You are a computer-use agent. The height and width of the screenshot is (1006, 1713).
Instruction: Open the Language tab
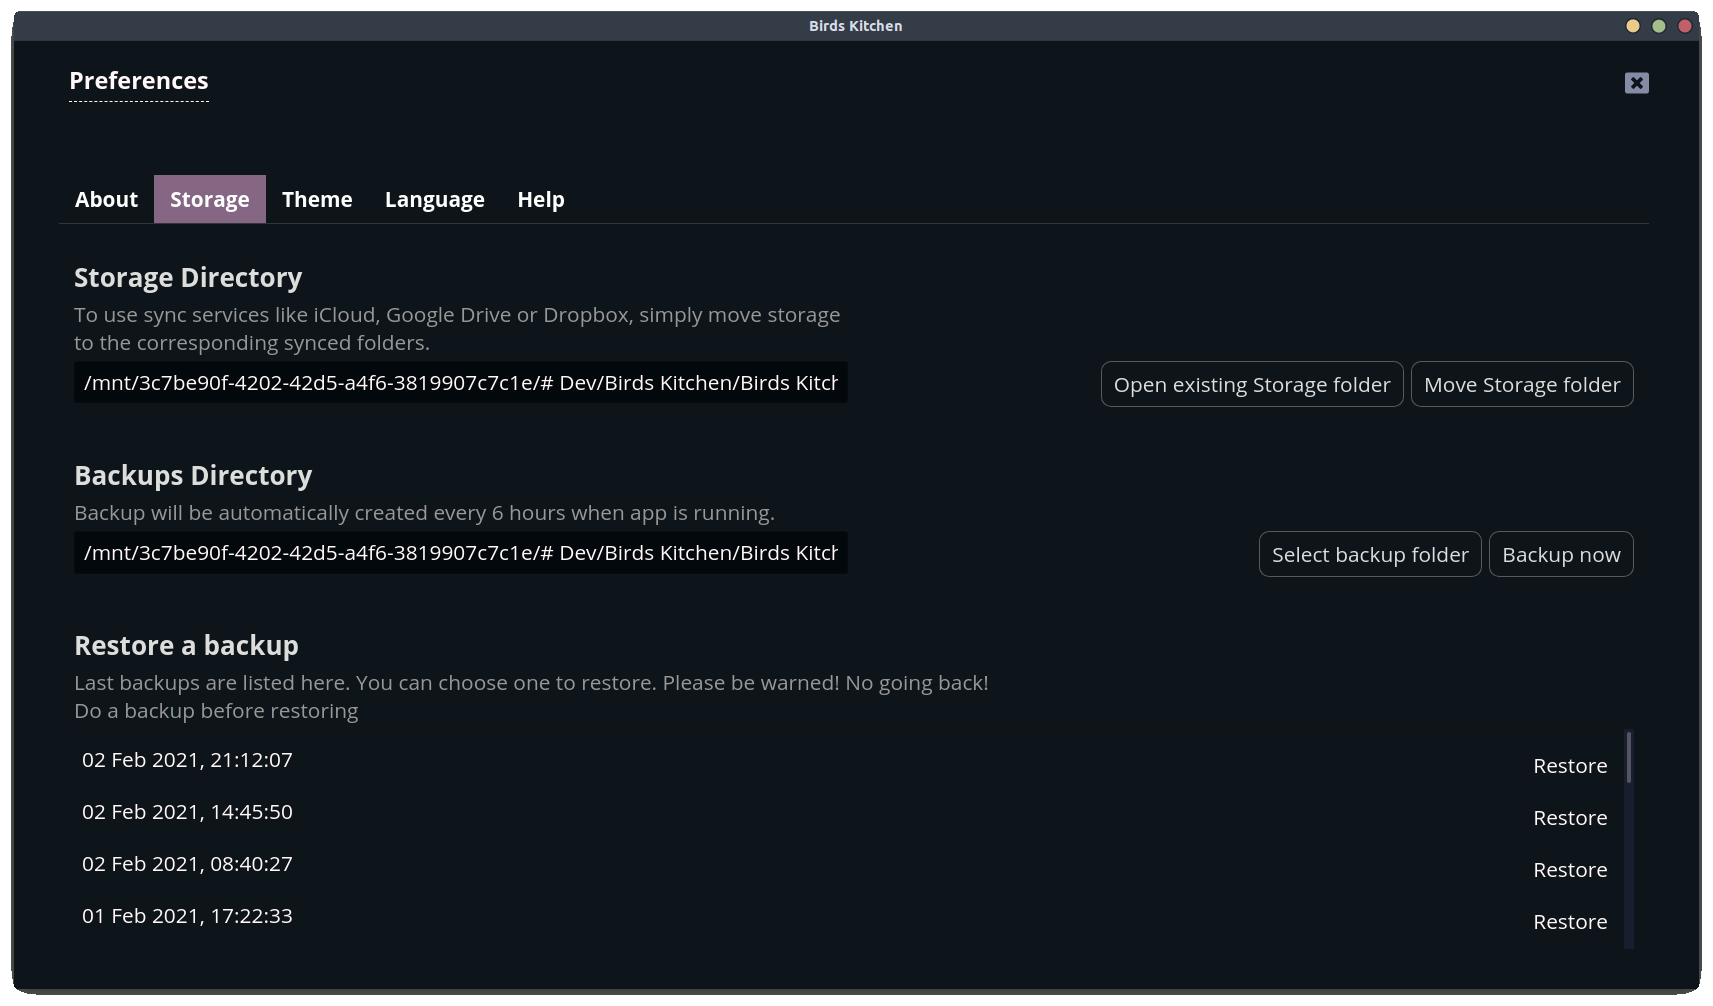[435, 199]
